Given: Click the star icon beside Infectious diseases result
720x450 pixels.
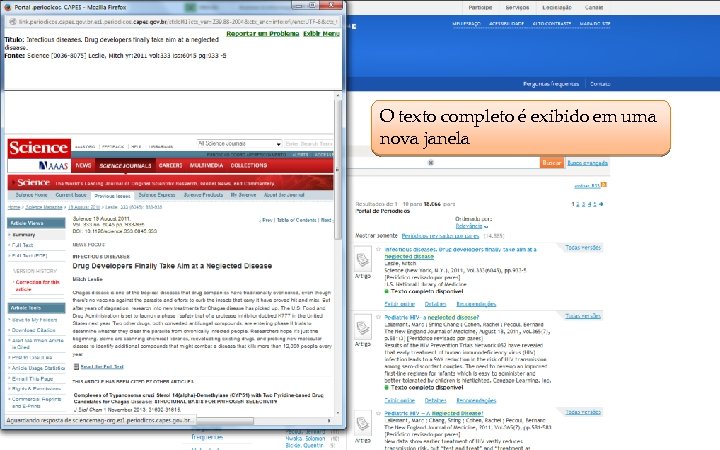Looking at the screenshot, I should (378, 249).
